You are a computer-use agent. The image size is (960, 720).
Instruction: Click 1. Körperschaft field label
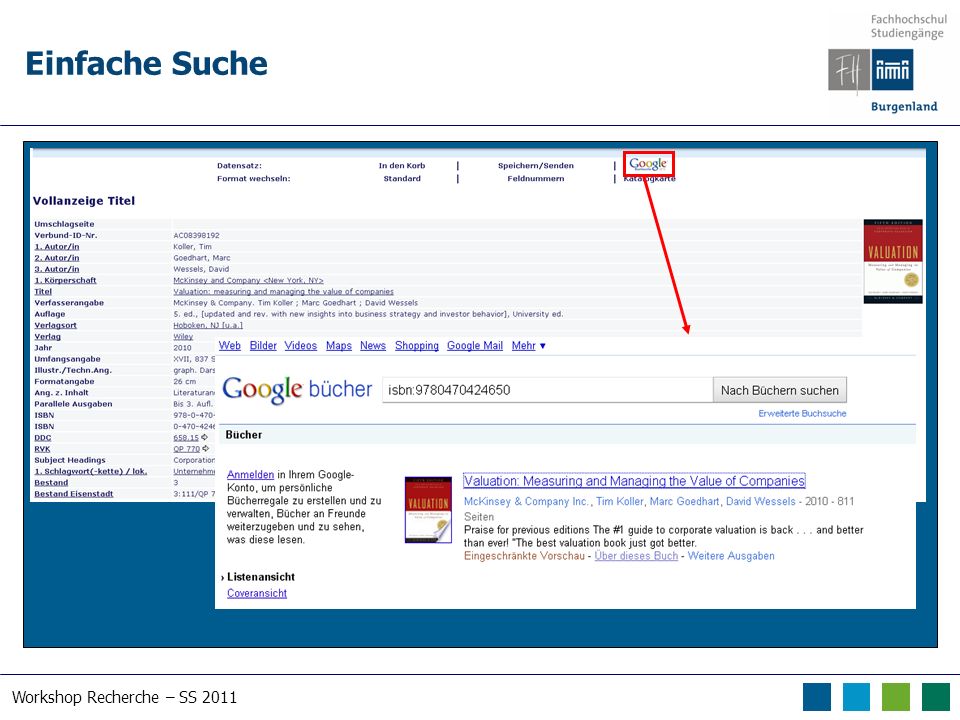tap(66, 280)
